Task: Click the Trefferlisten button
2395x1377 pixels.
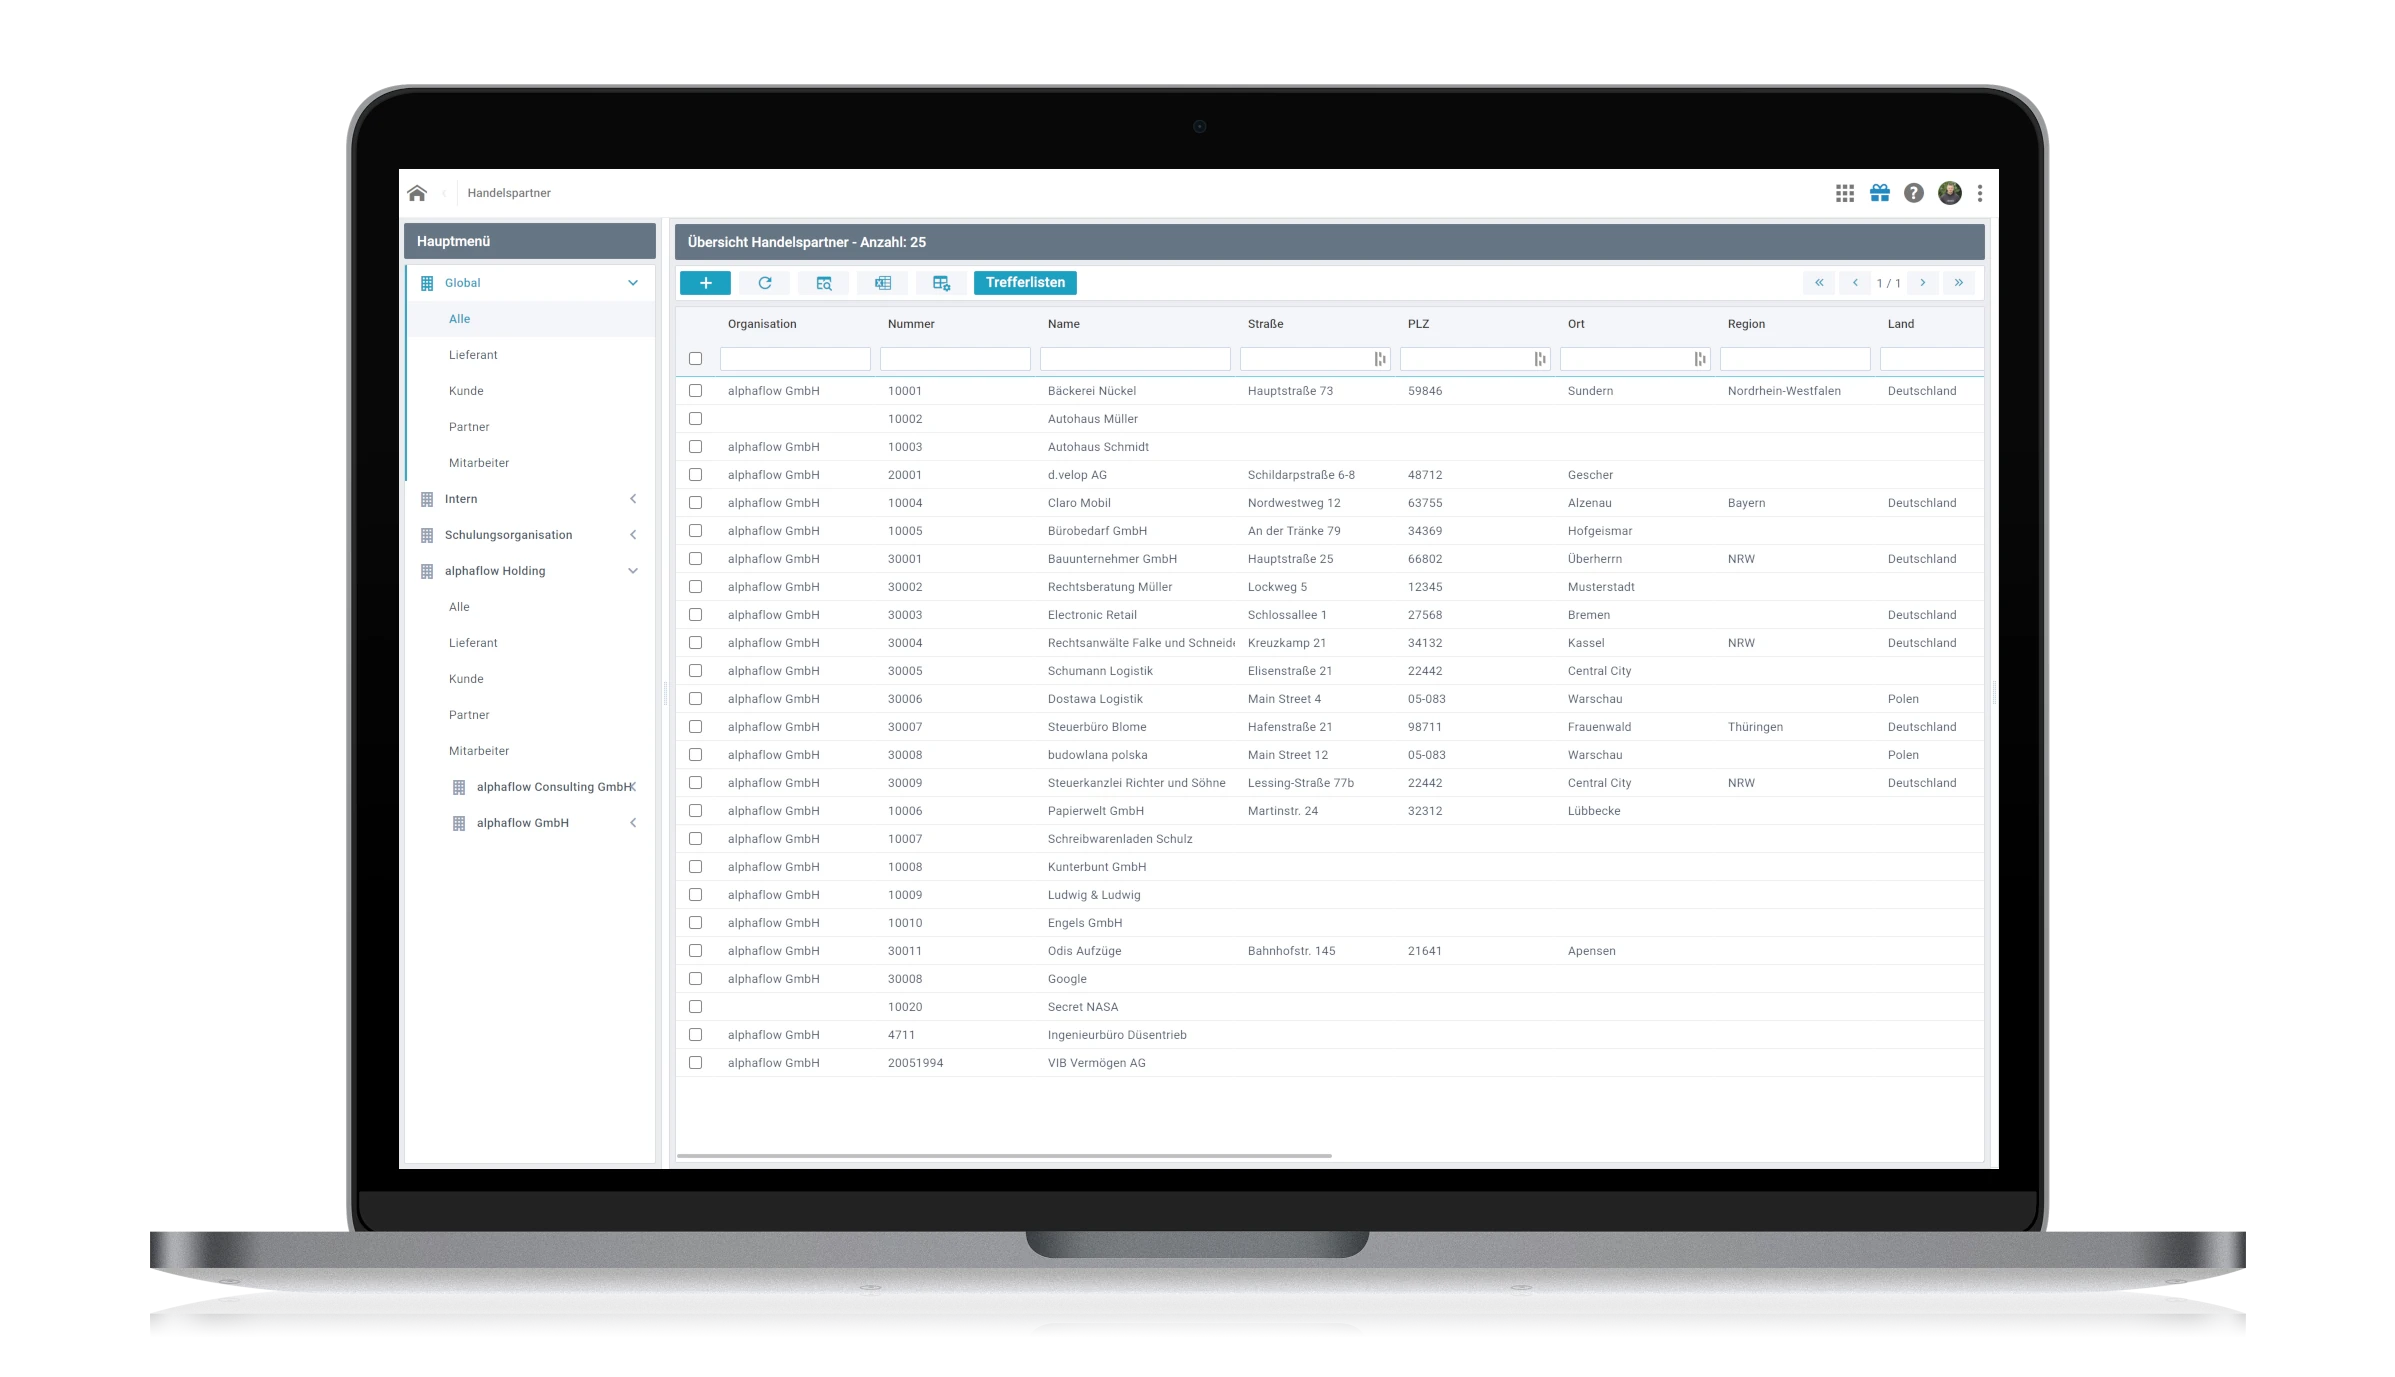Action: [1025, 283]
